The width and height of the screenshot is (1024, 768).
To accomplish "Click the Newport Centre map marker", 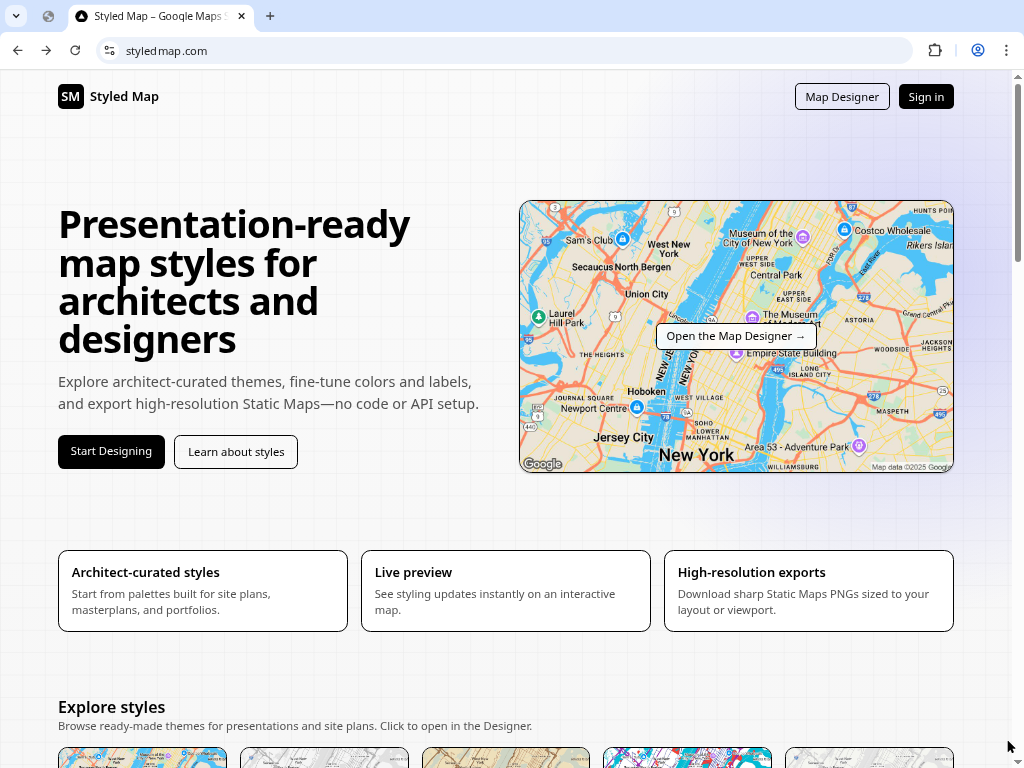I will (x=637, y=408).
